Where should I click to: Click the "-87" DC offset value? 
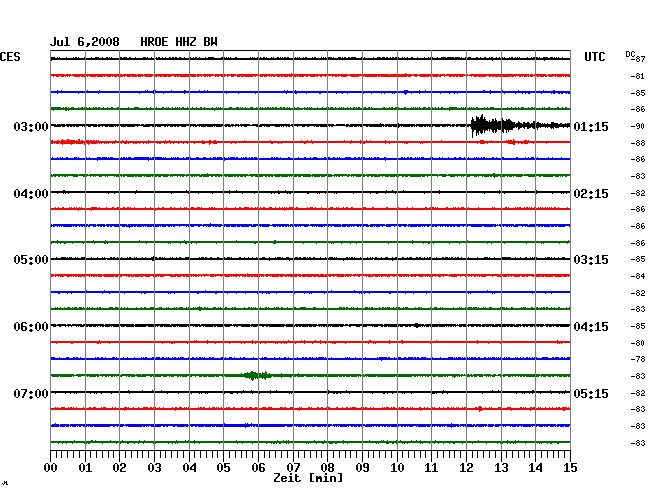pos(639,59)
